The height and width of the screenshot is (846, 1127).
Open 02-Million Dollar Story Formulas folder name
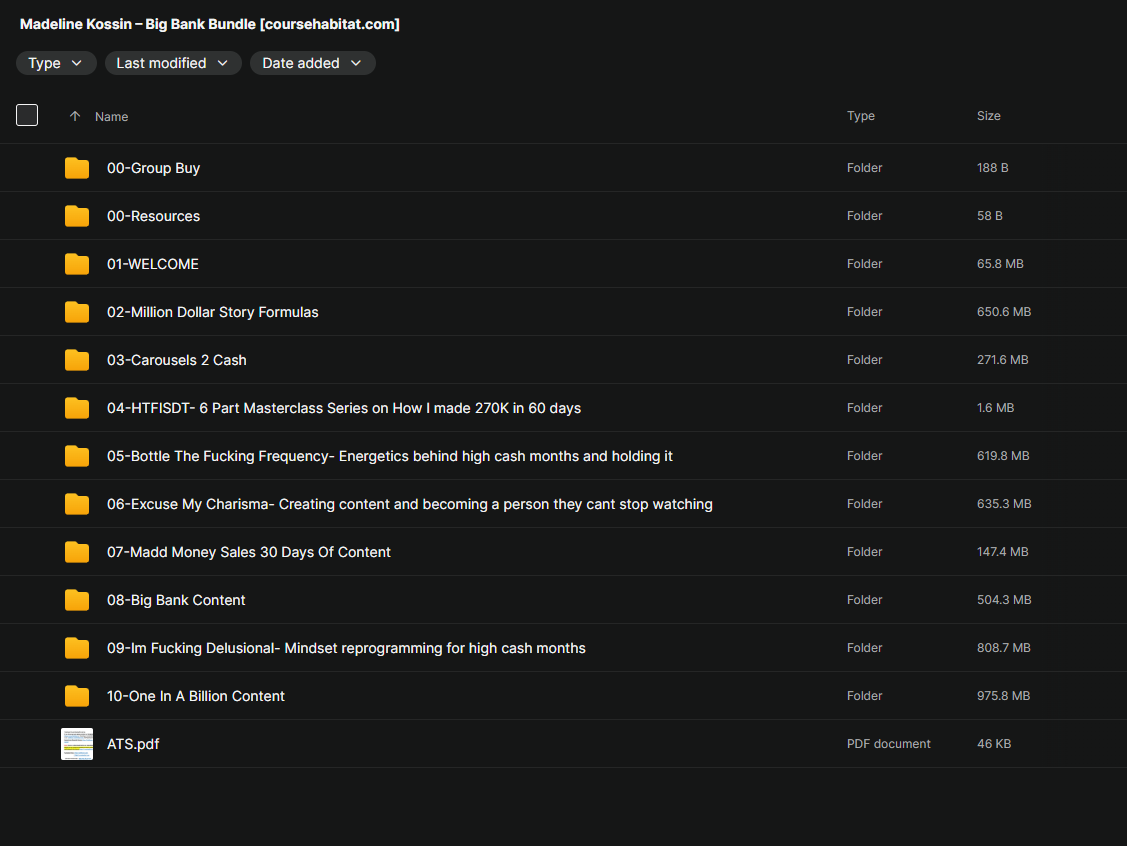pos(213,312)
